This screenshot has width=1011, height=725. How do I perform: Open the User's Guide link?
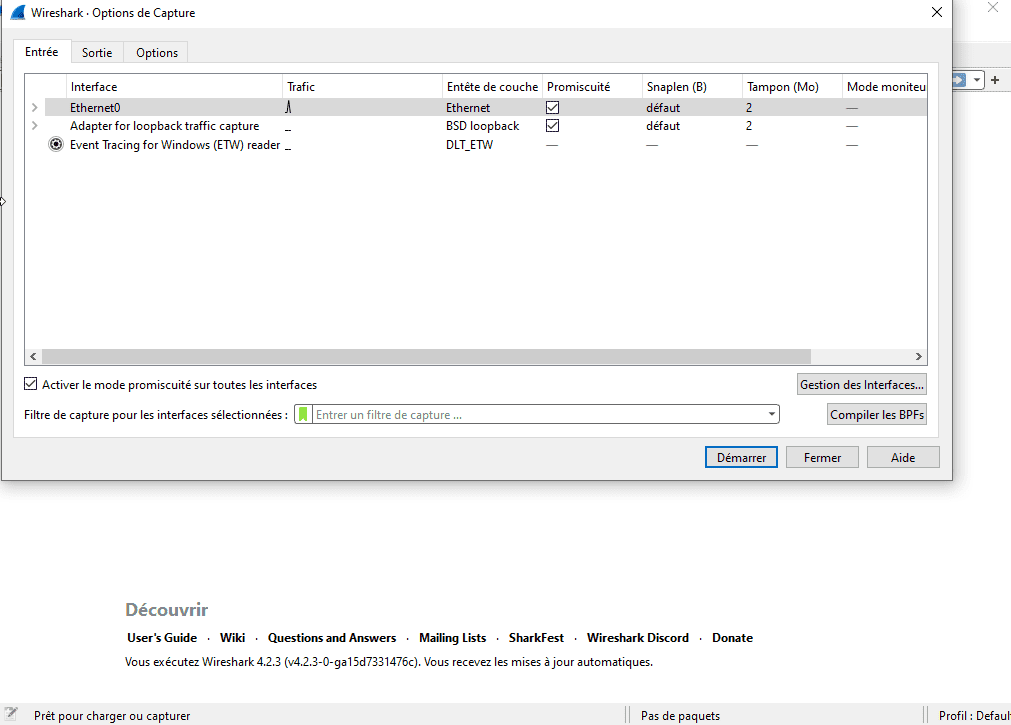point(162,637)
